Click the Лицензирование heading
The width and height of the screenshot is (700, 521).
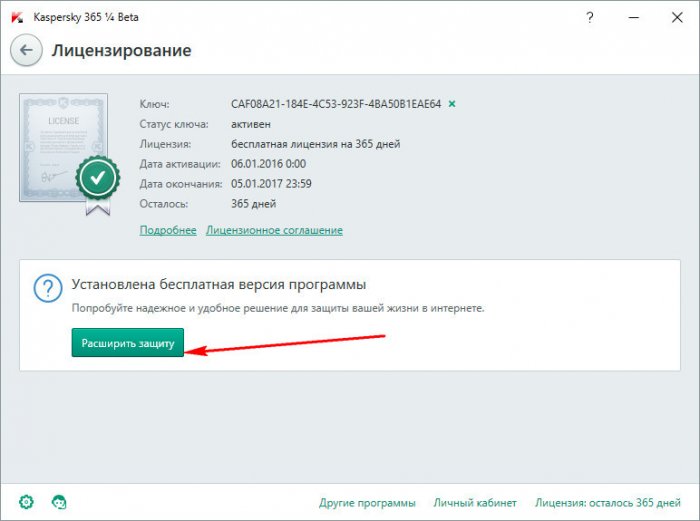click(x=121, y=50)
